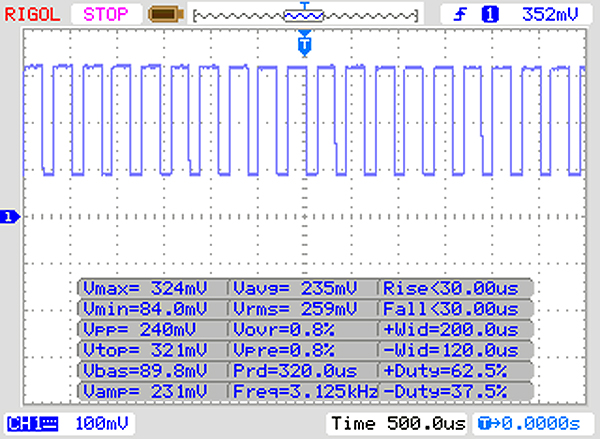Click the STOP run status indicator
Viewport: 600px width, 439px height.
click(x=106, y=15)
